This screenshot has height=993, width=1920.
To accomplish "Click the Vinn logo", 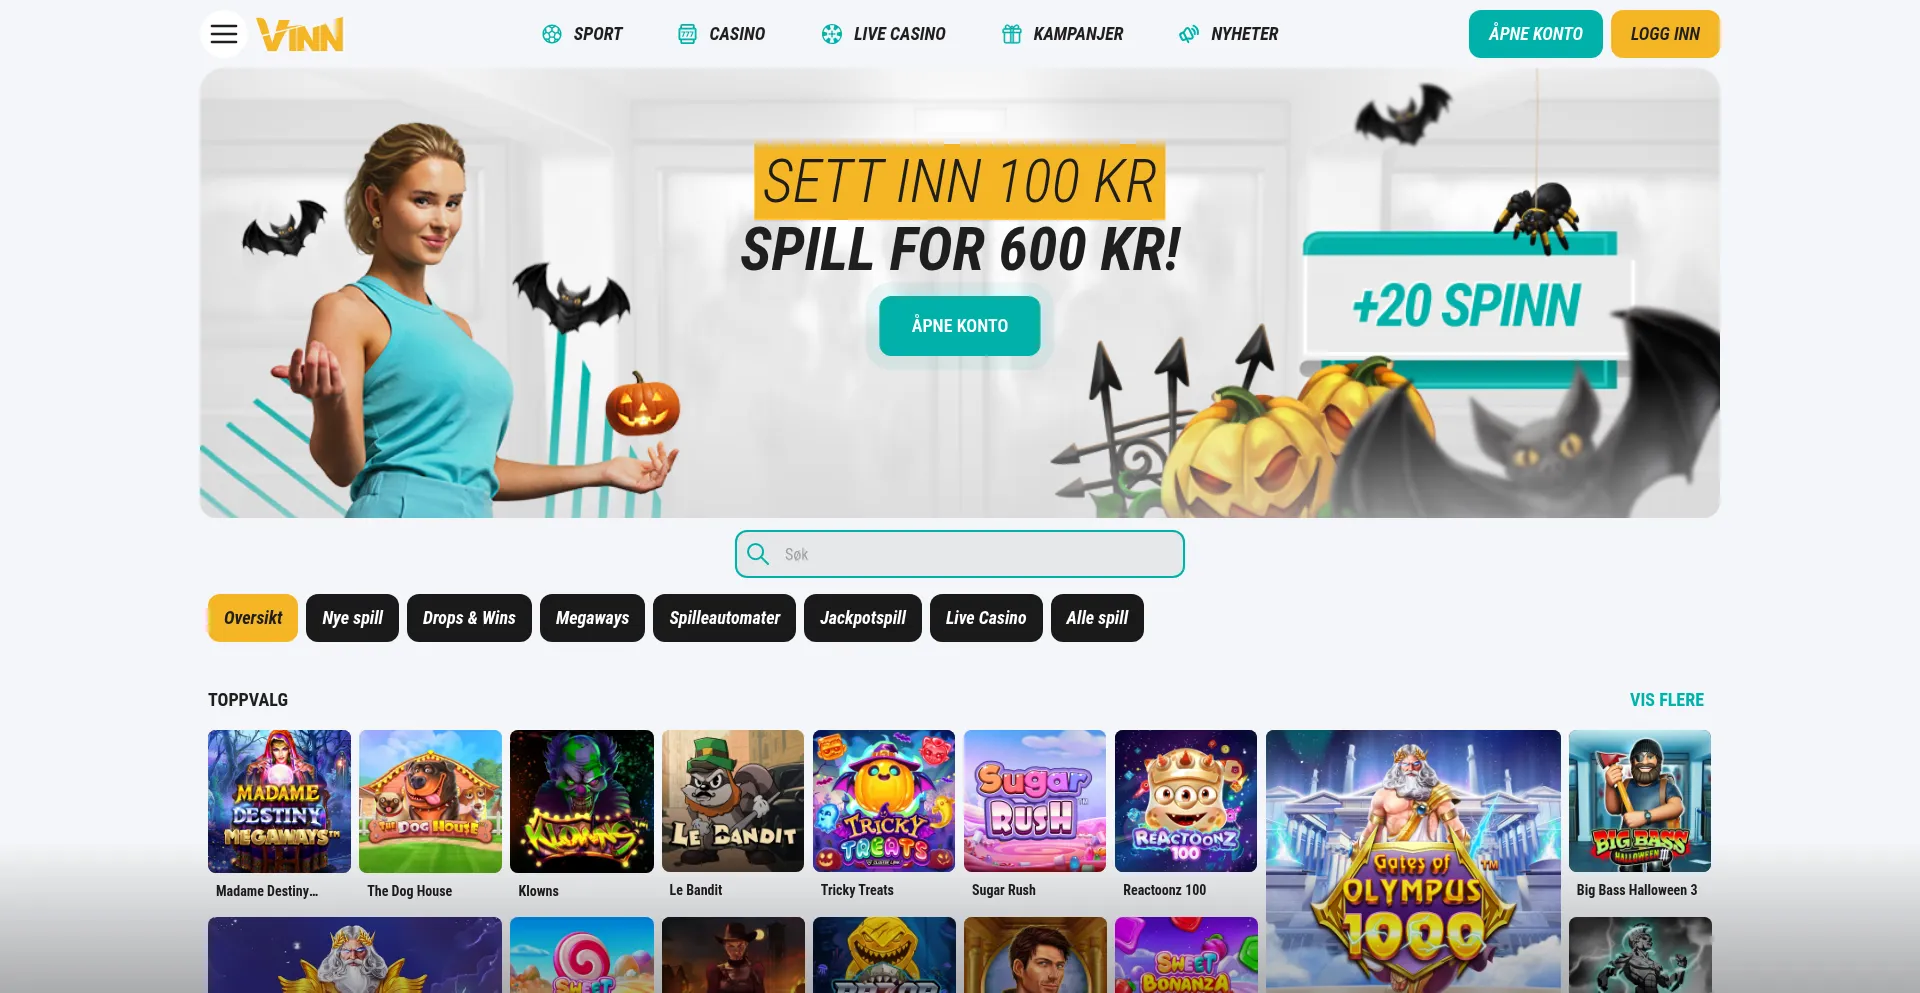I will (x=300, y=34).
